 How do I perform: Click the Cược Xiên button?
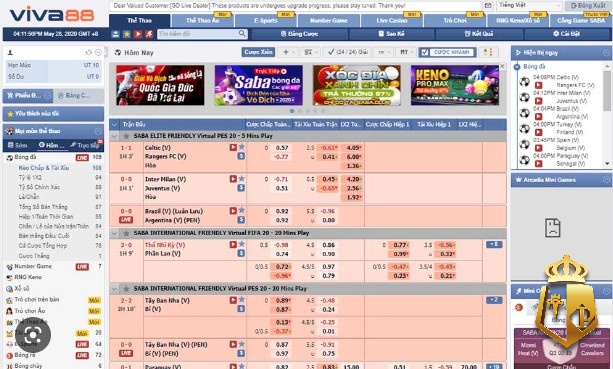258,52
